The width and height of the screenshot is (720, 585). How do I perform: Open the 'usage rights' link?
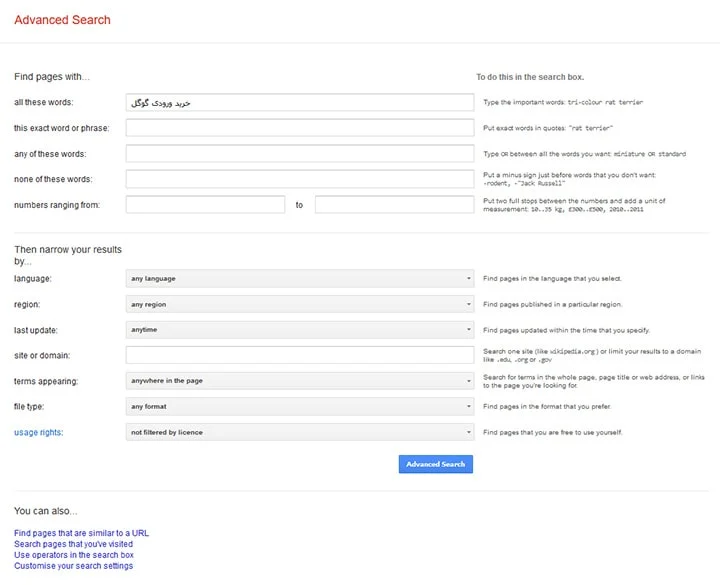coord(39,433)
